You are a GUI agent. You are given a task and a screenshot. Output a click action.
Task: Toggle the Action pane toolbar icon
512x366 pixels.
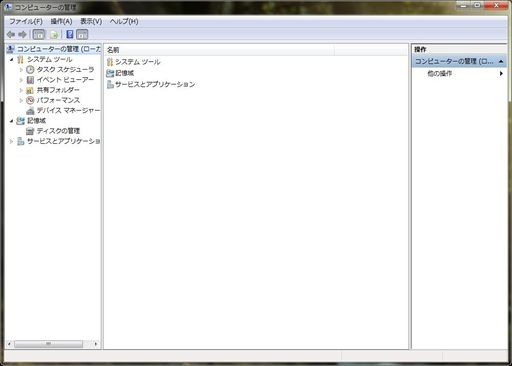(82, 34)
